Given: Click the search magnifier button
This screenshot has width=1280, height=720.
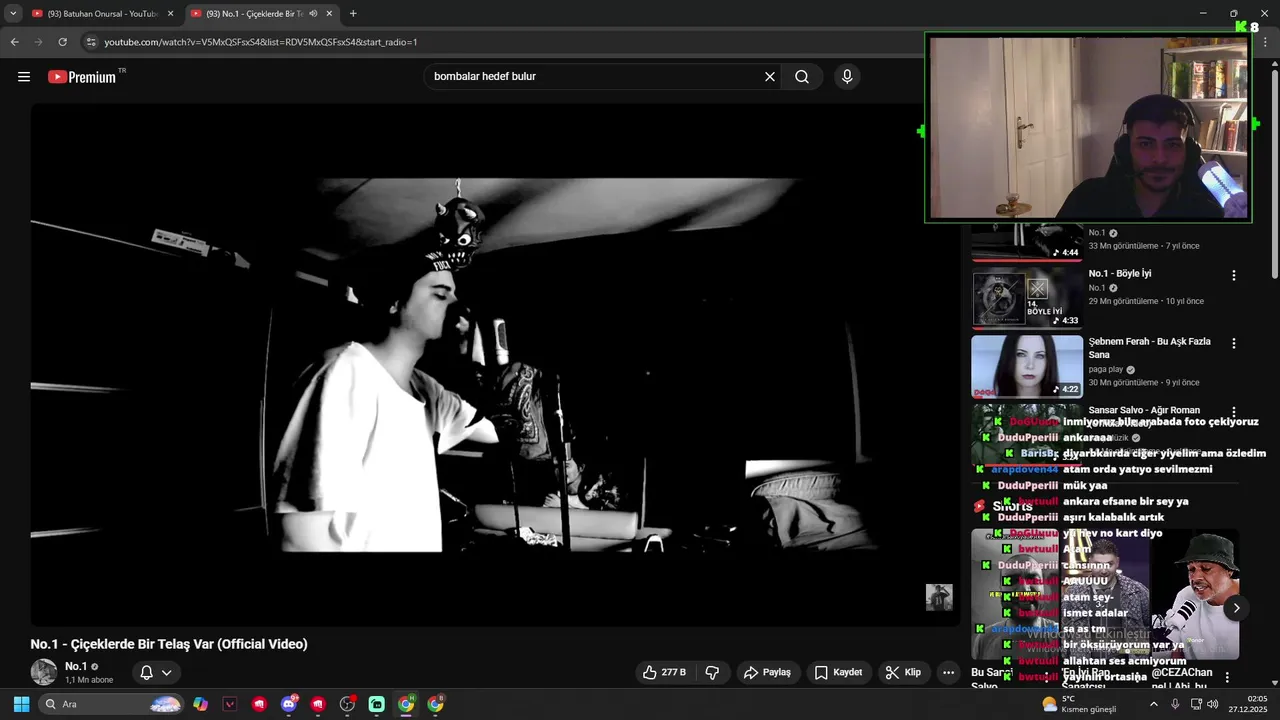Looking at the screenshot, I should pyautogui.click(x=802, y=77).
